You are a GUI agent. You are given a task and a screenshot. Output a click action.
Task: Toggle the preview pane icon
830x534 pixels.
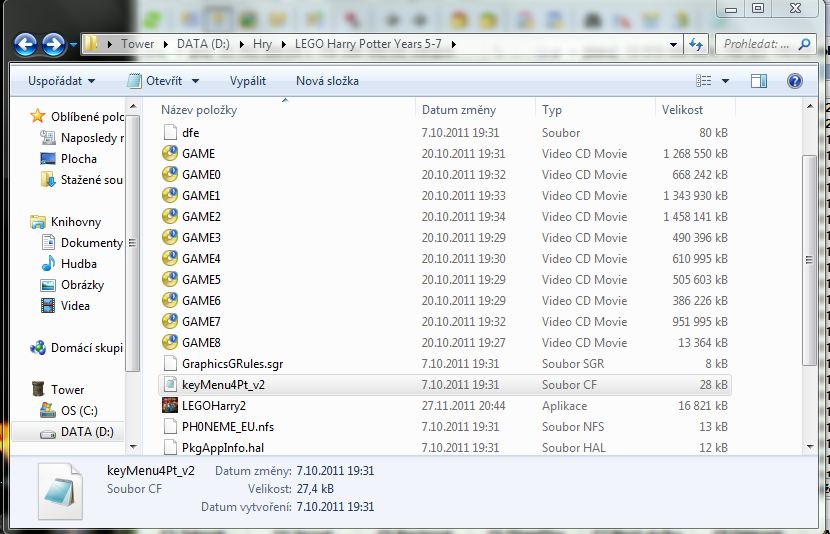point(759,81)
